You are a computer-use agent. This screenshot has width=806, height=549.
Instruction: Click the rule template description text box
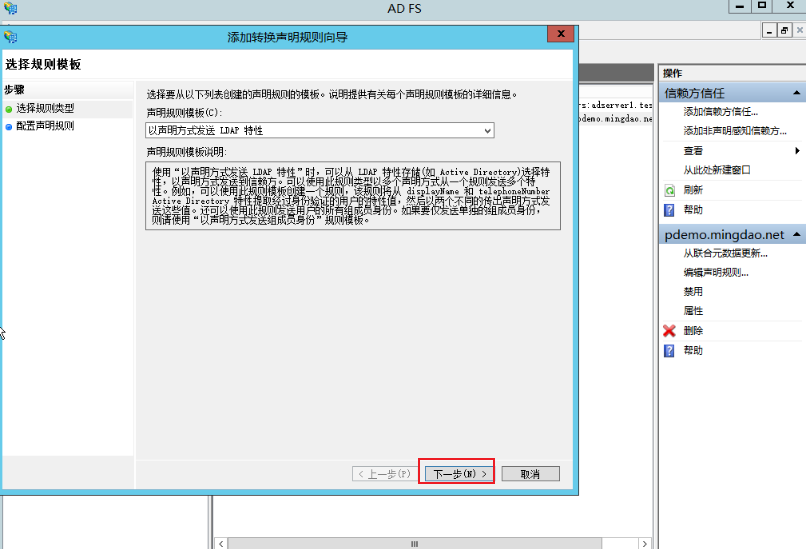(x=353, y=195)
